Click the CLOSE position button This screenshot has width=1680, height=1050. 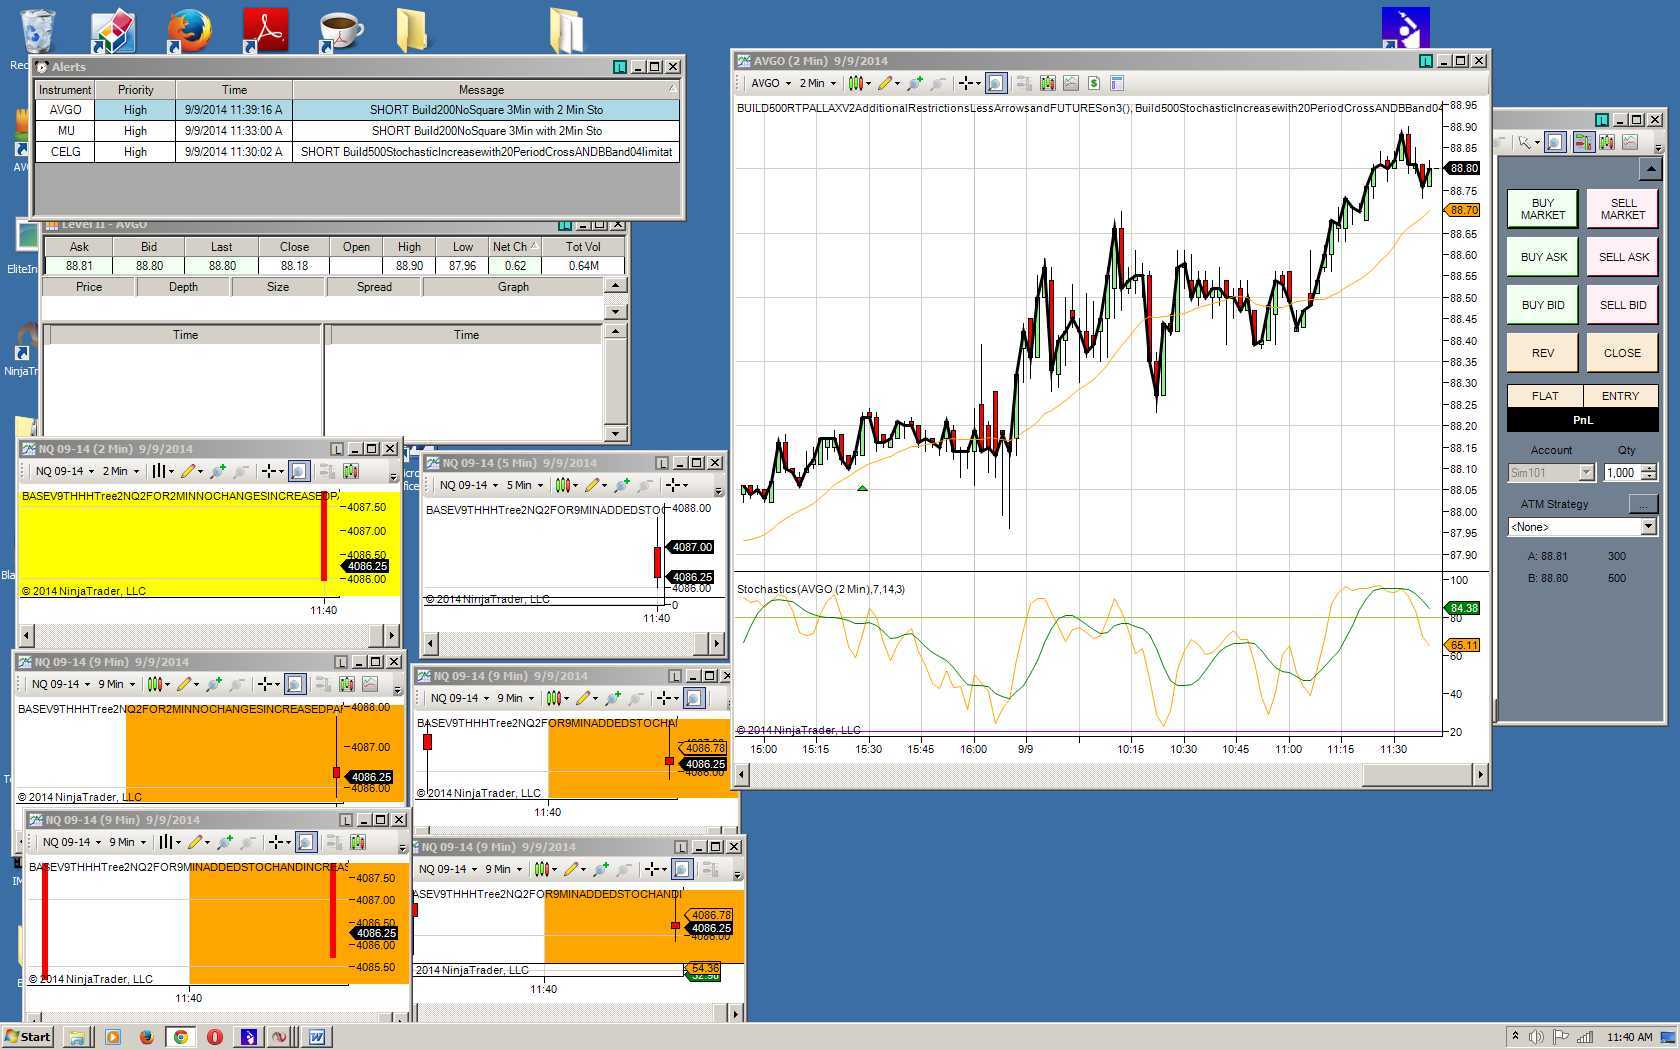[1622, 353]
